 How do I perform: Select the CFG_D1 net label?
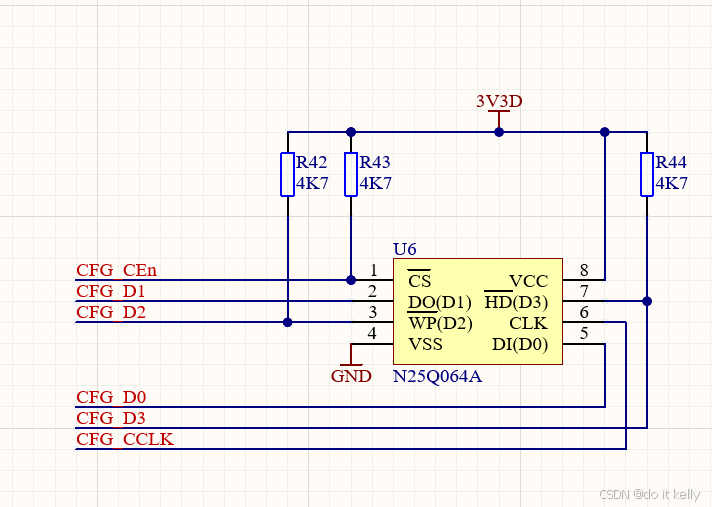[x=111, y=291]
